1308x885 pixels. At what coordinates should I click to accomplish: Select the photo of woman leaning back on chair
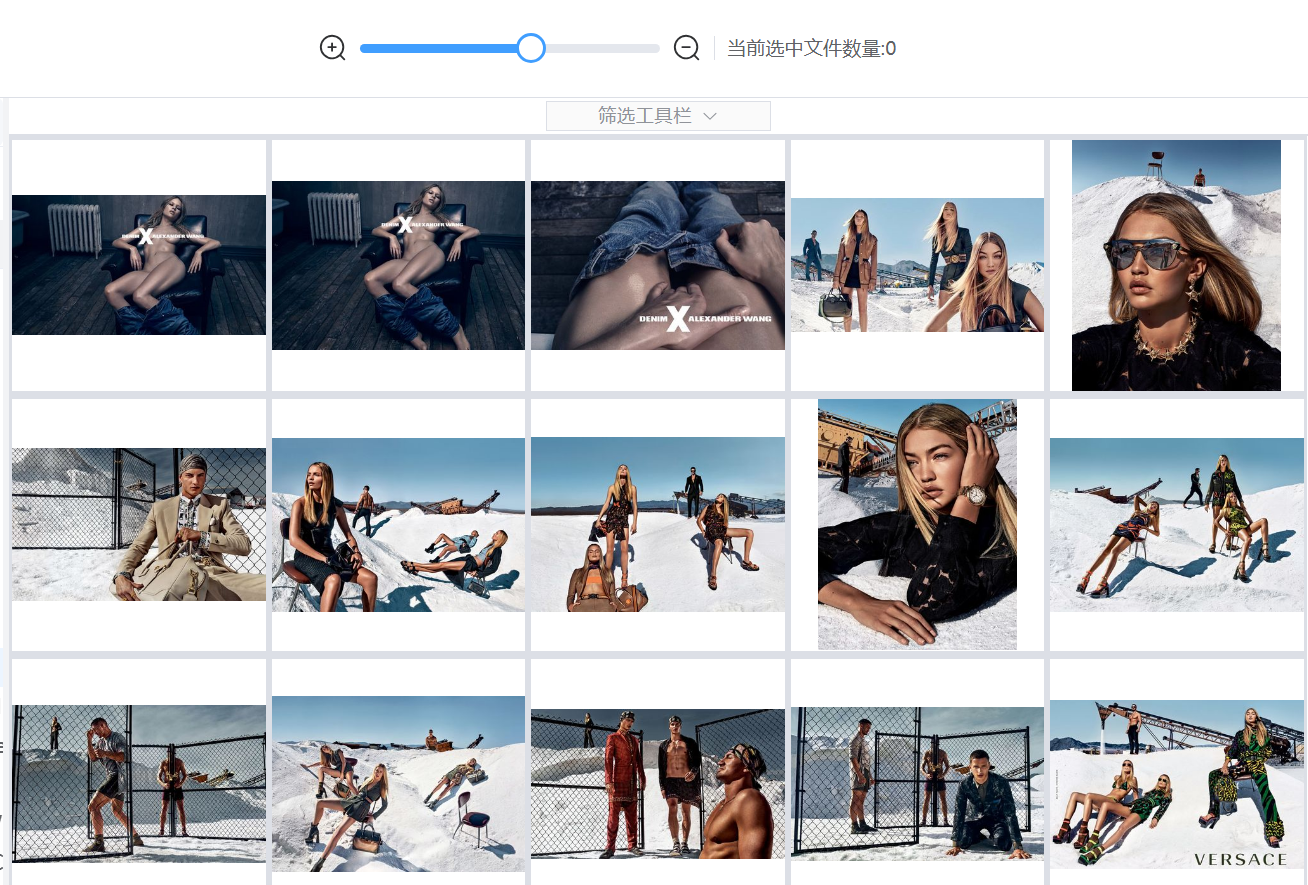[1177, 524]
